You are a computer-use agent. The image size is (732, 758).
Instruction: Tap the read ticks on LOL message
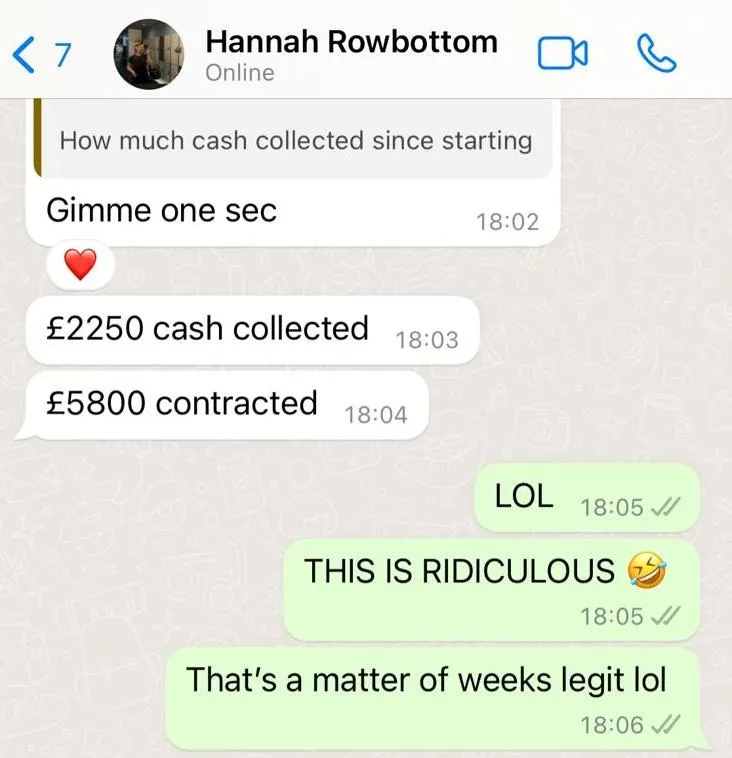coord(666,507)
